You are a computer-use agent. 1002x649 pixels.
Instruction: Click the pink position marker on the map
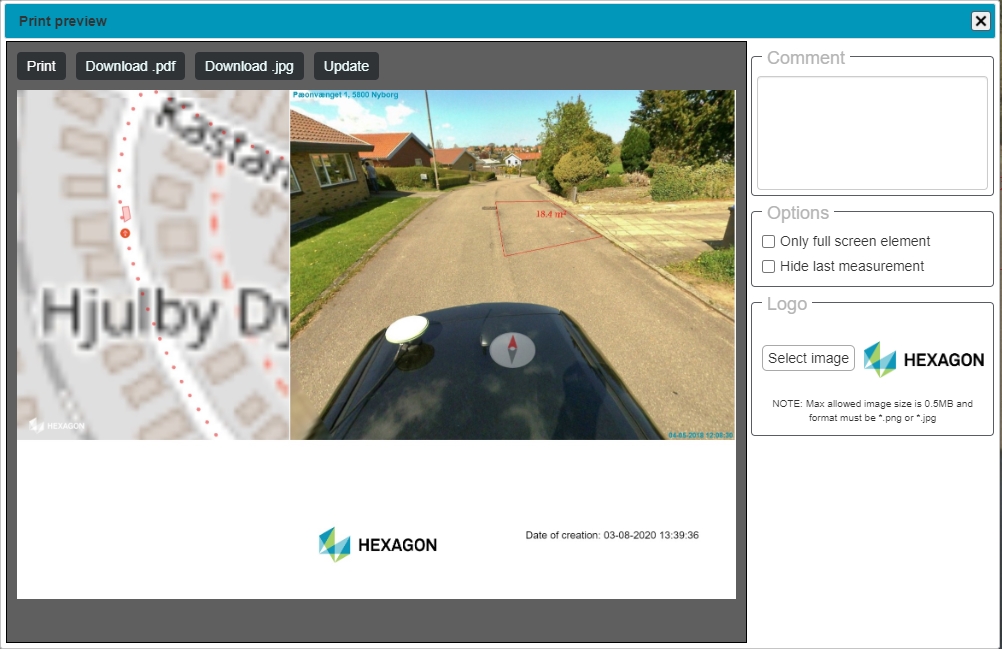click(126, 214)
